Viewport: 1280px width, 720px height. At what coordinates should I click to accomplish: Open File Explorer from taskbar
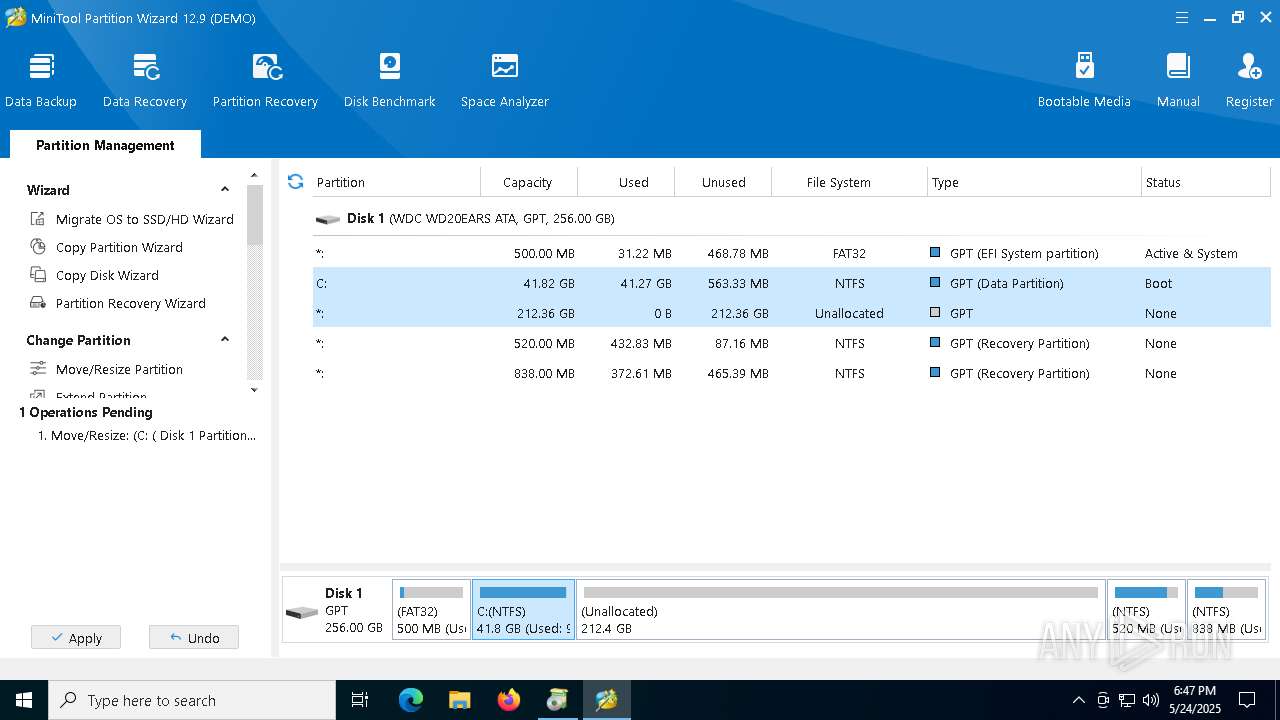(460, 700)
